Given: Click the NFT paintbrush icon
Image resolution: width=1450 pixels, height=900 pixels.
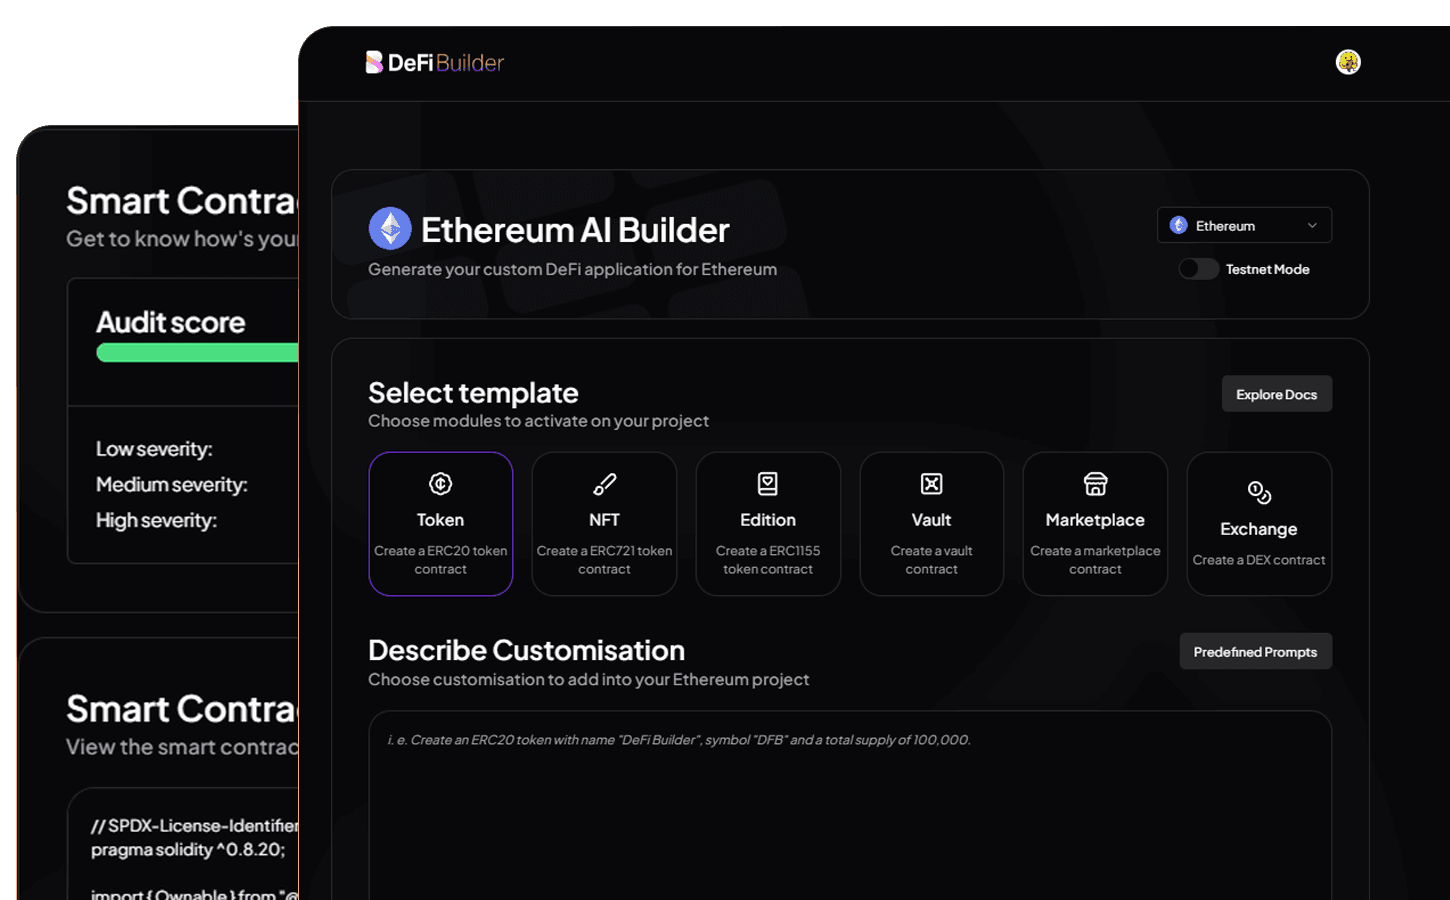Looking at the screenshot, I should 604,484.
